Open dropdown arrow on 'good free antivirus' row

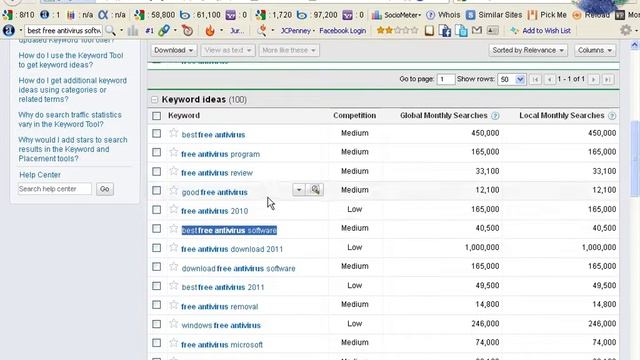pyautogui.click(x=299, y=190)
